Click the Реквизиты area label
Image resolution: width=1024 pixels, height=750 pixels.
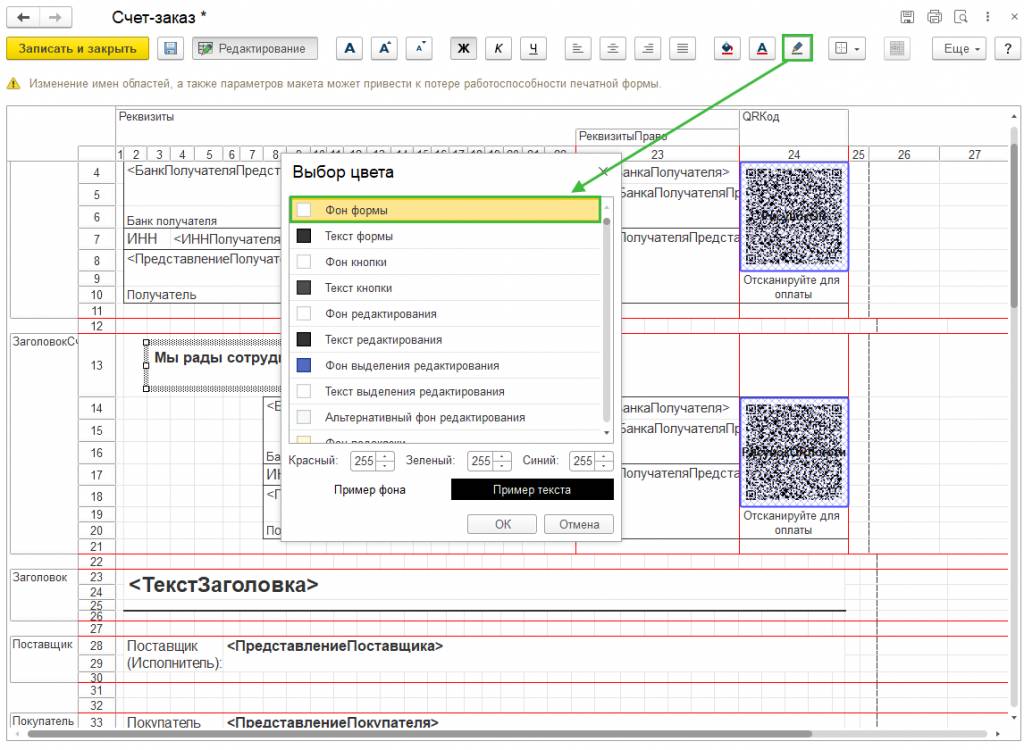(146, 117)
